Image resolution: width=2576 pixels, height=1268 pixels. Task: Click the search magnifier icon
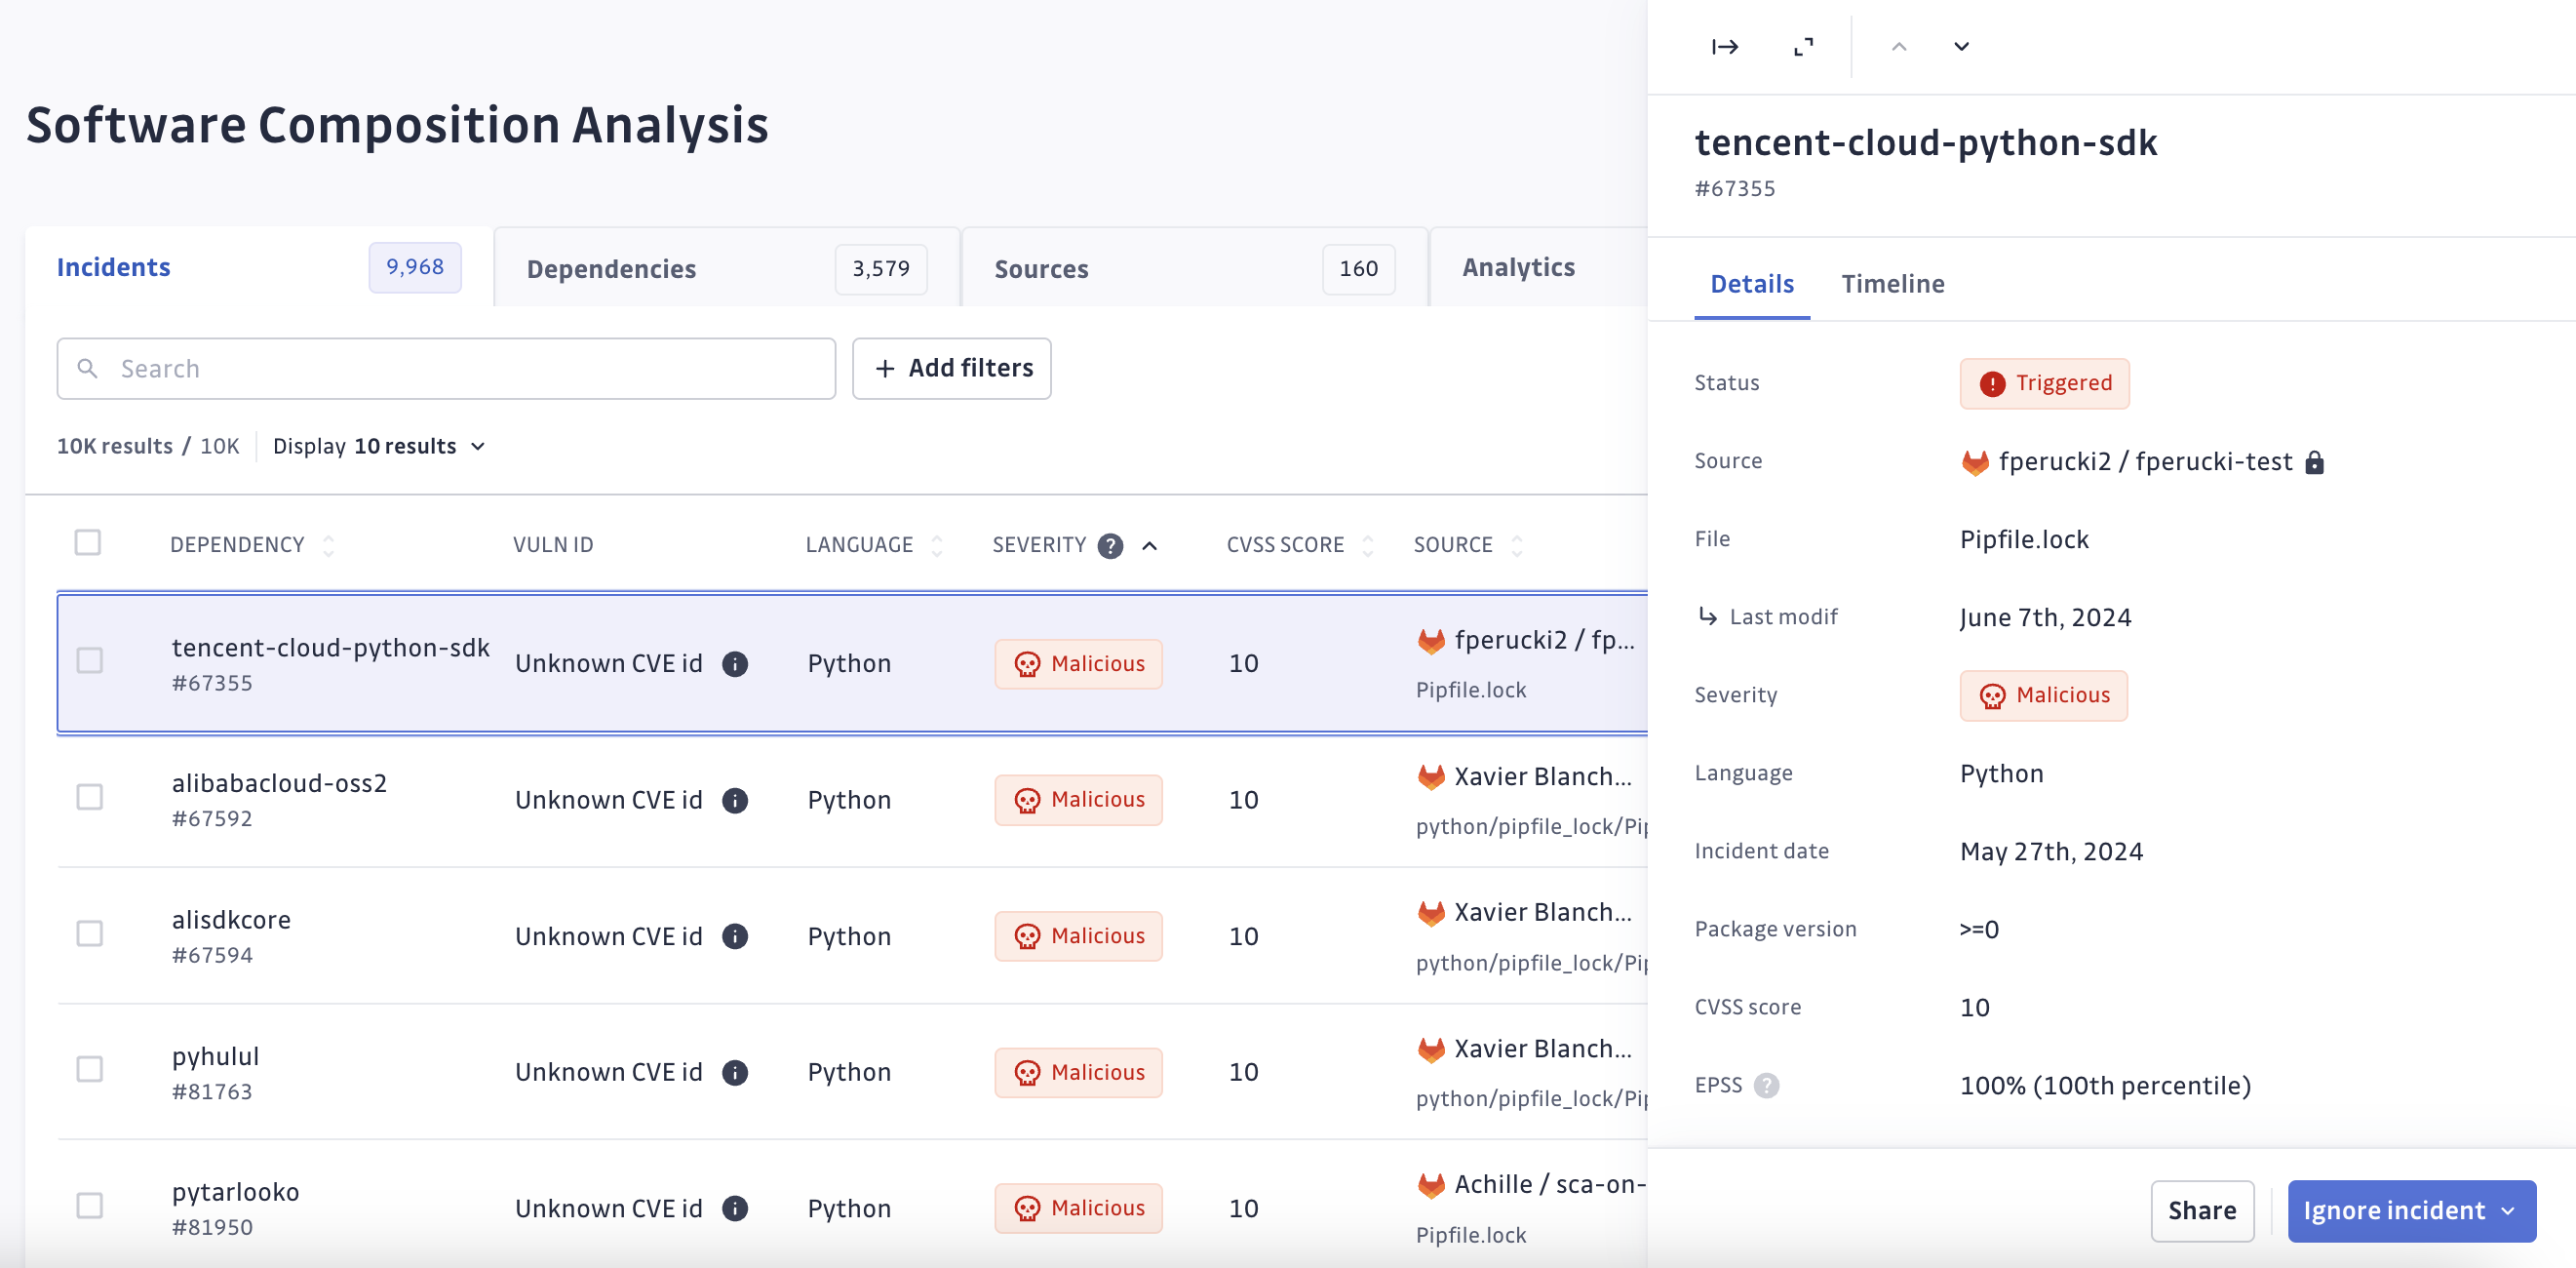tap(88, 369)
